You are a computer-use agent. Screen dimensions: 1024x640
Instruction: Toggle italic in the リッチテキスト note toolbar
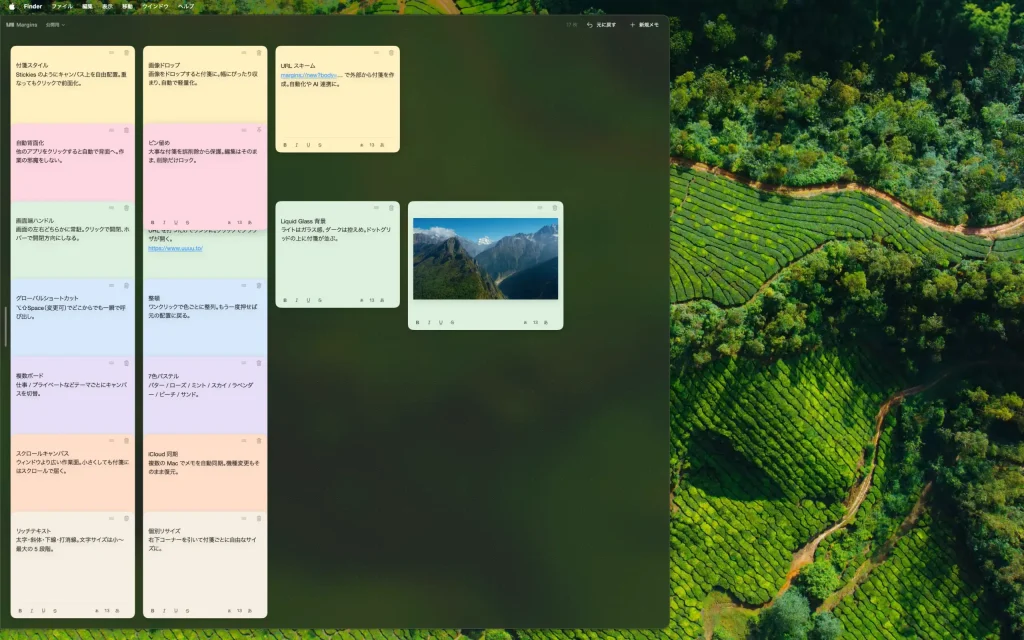click(31, 611)
